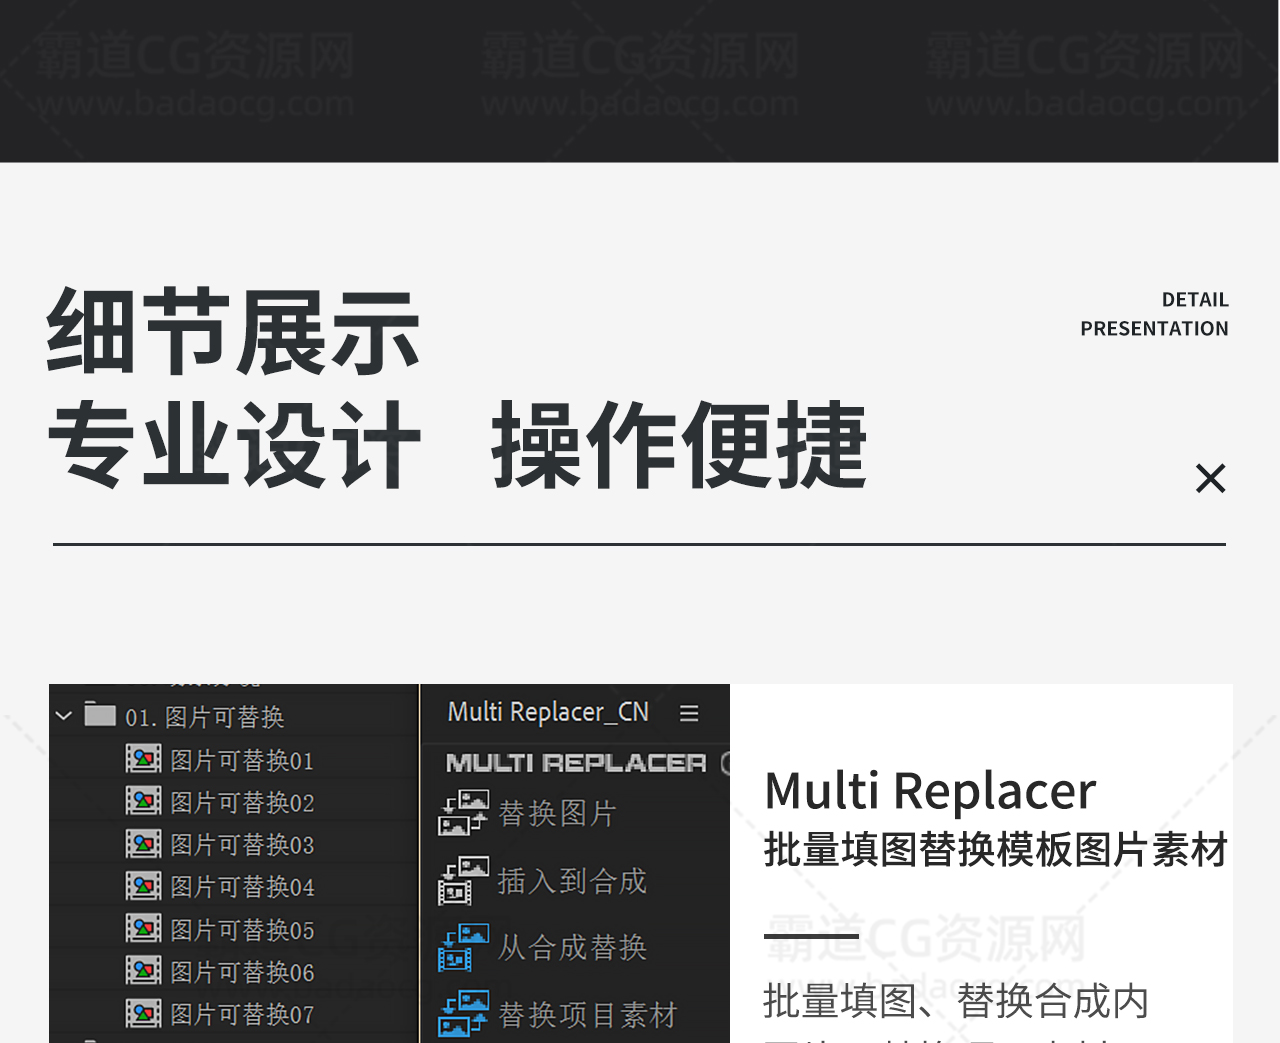
Task: Click the 替换图片 text label
Action: [557, 814]
